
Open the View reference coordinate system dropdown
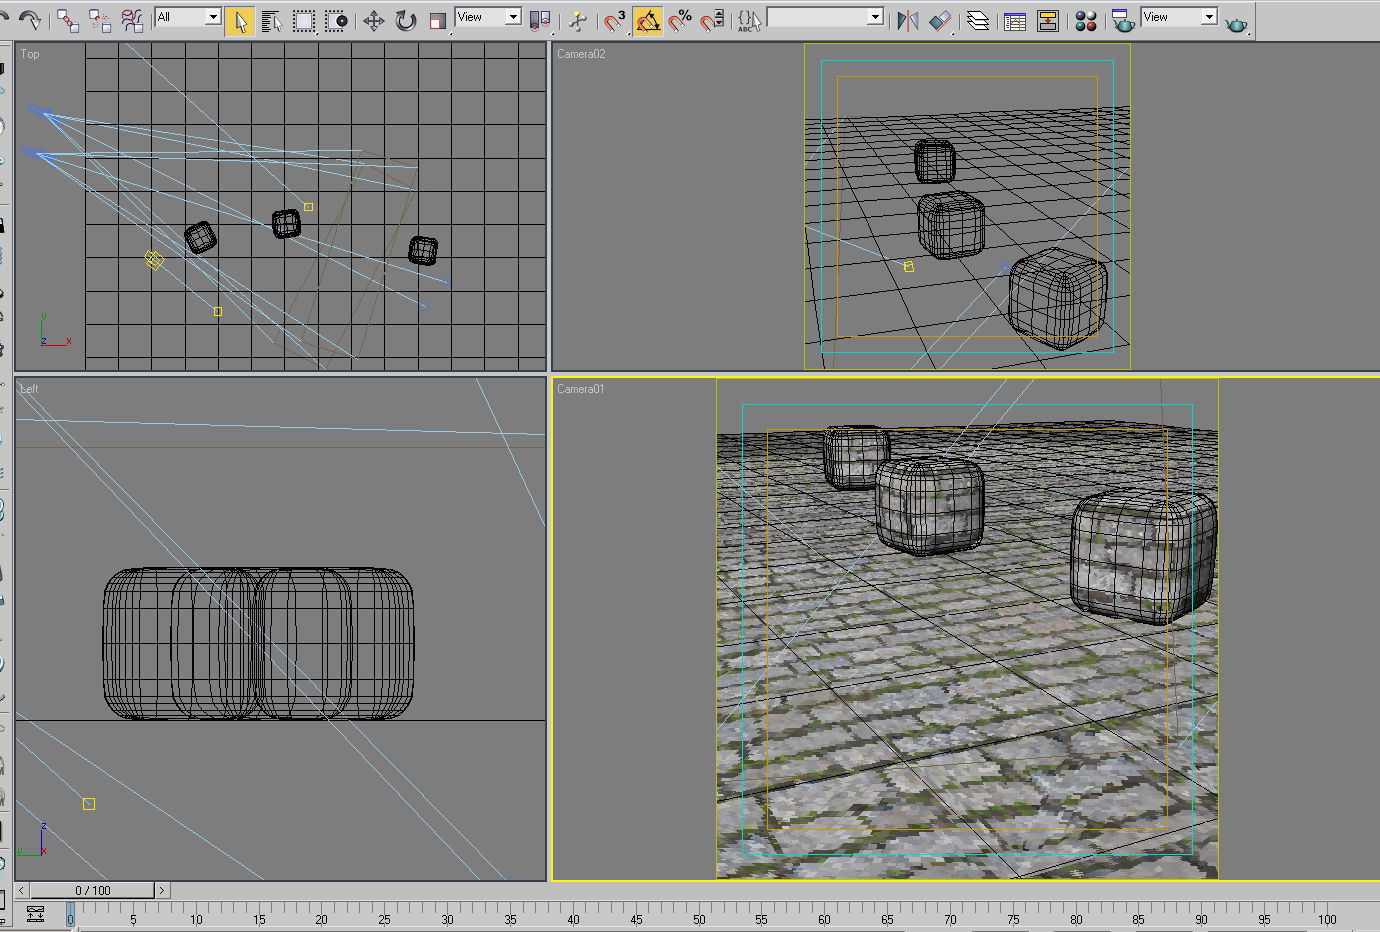pos(487,17)
